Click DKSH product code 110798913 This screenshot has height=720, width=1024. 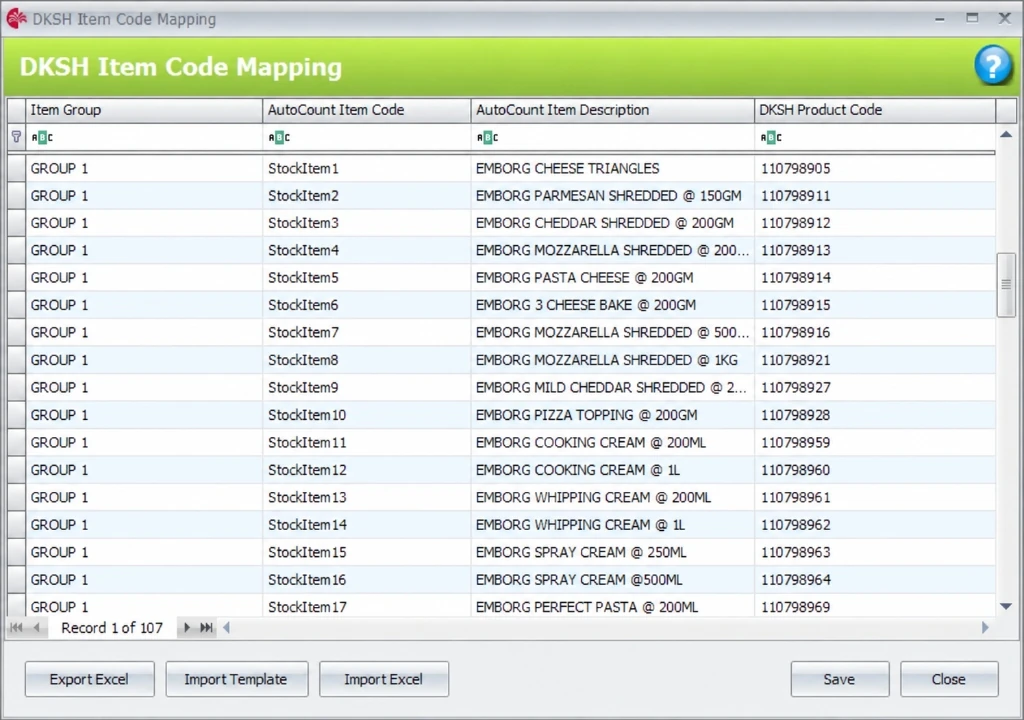(x=875, y=250)
